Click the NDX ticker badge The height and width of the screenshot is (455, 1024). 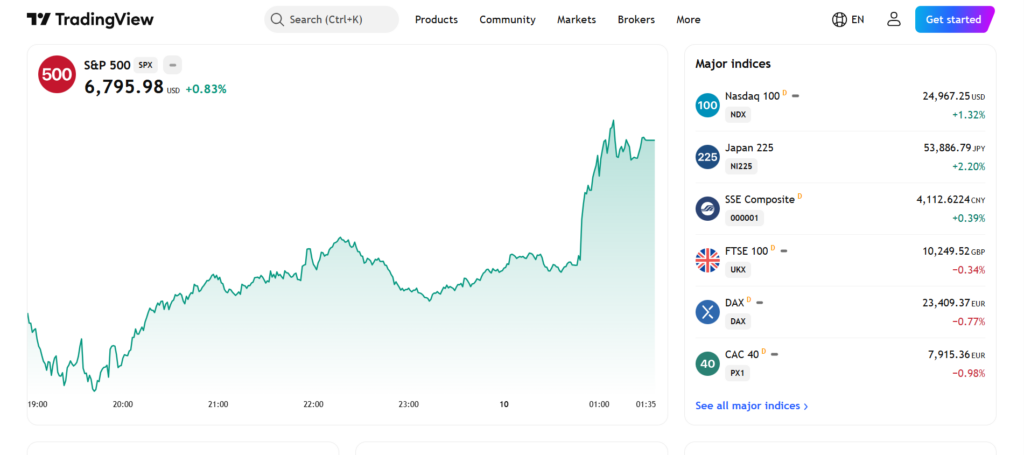pyautogui.click(x=739, y=115)
